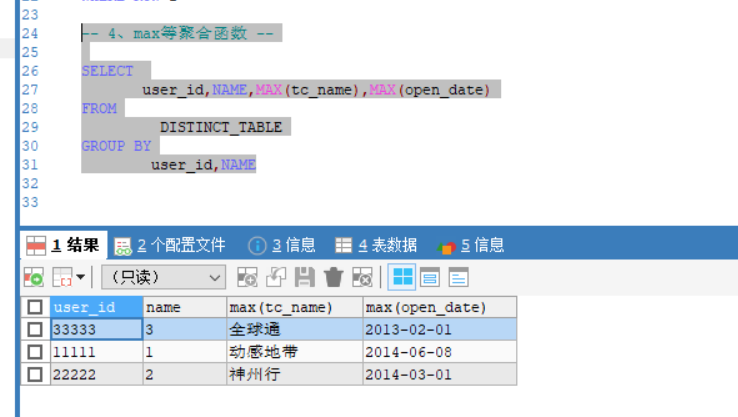The height and width of the screenshot is (417, 738).
Task: Switch to text view mode
Action: 458,277
